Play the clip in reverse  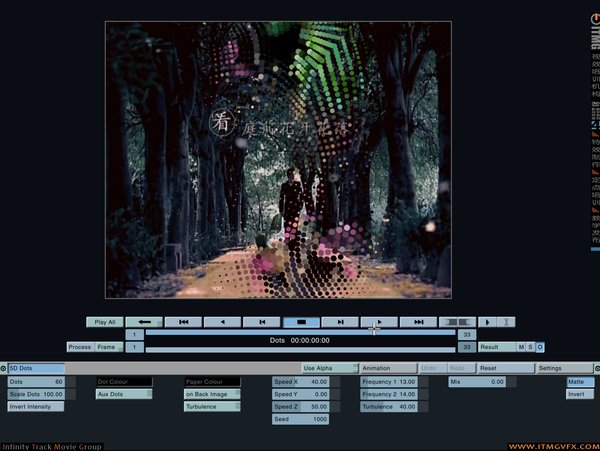click(x=222, y=322)
